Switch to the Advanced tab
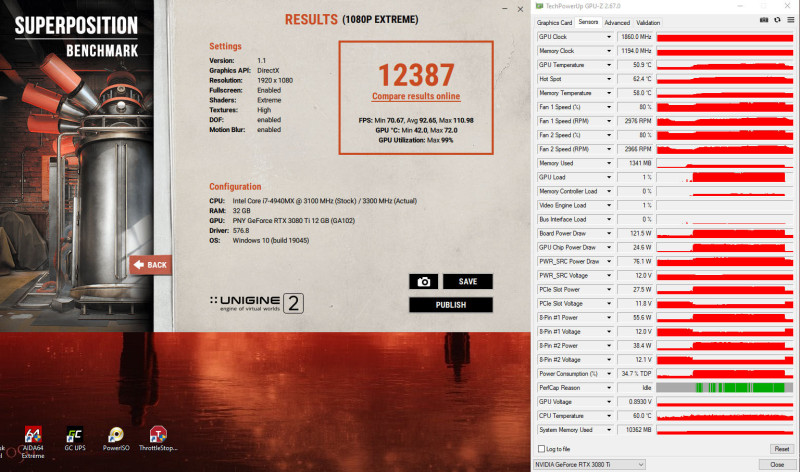Screen dimensions: 800x472 [x=617, y=22]
